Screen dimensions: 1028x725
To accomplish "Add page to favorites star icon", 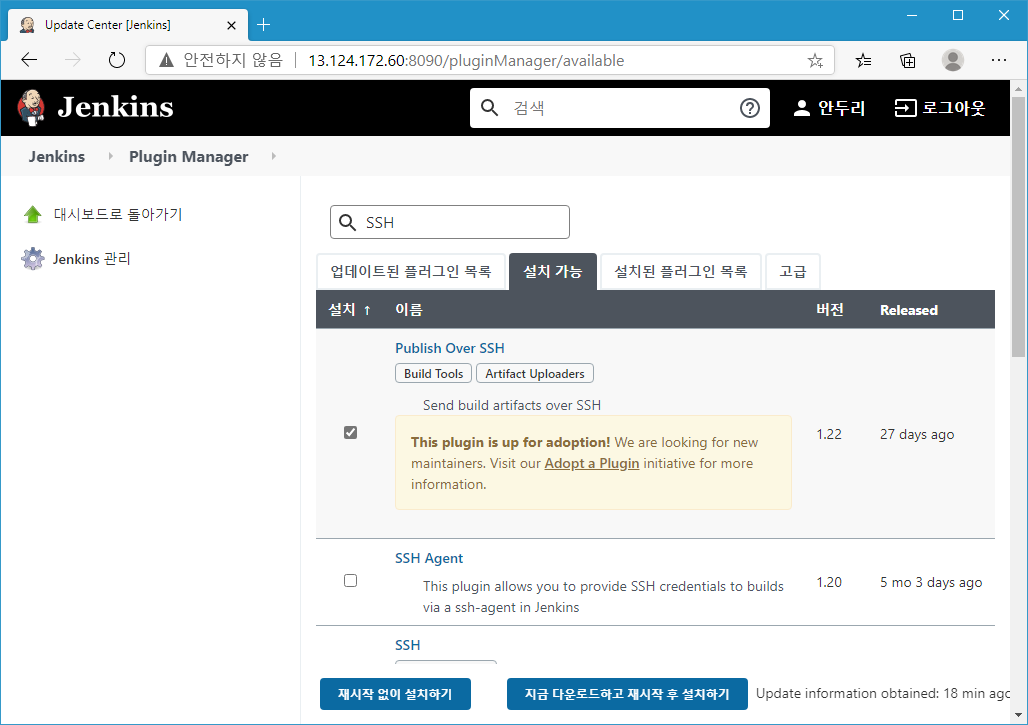I will tap(815, 61).
